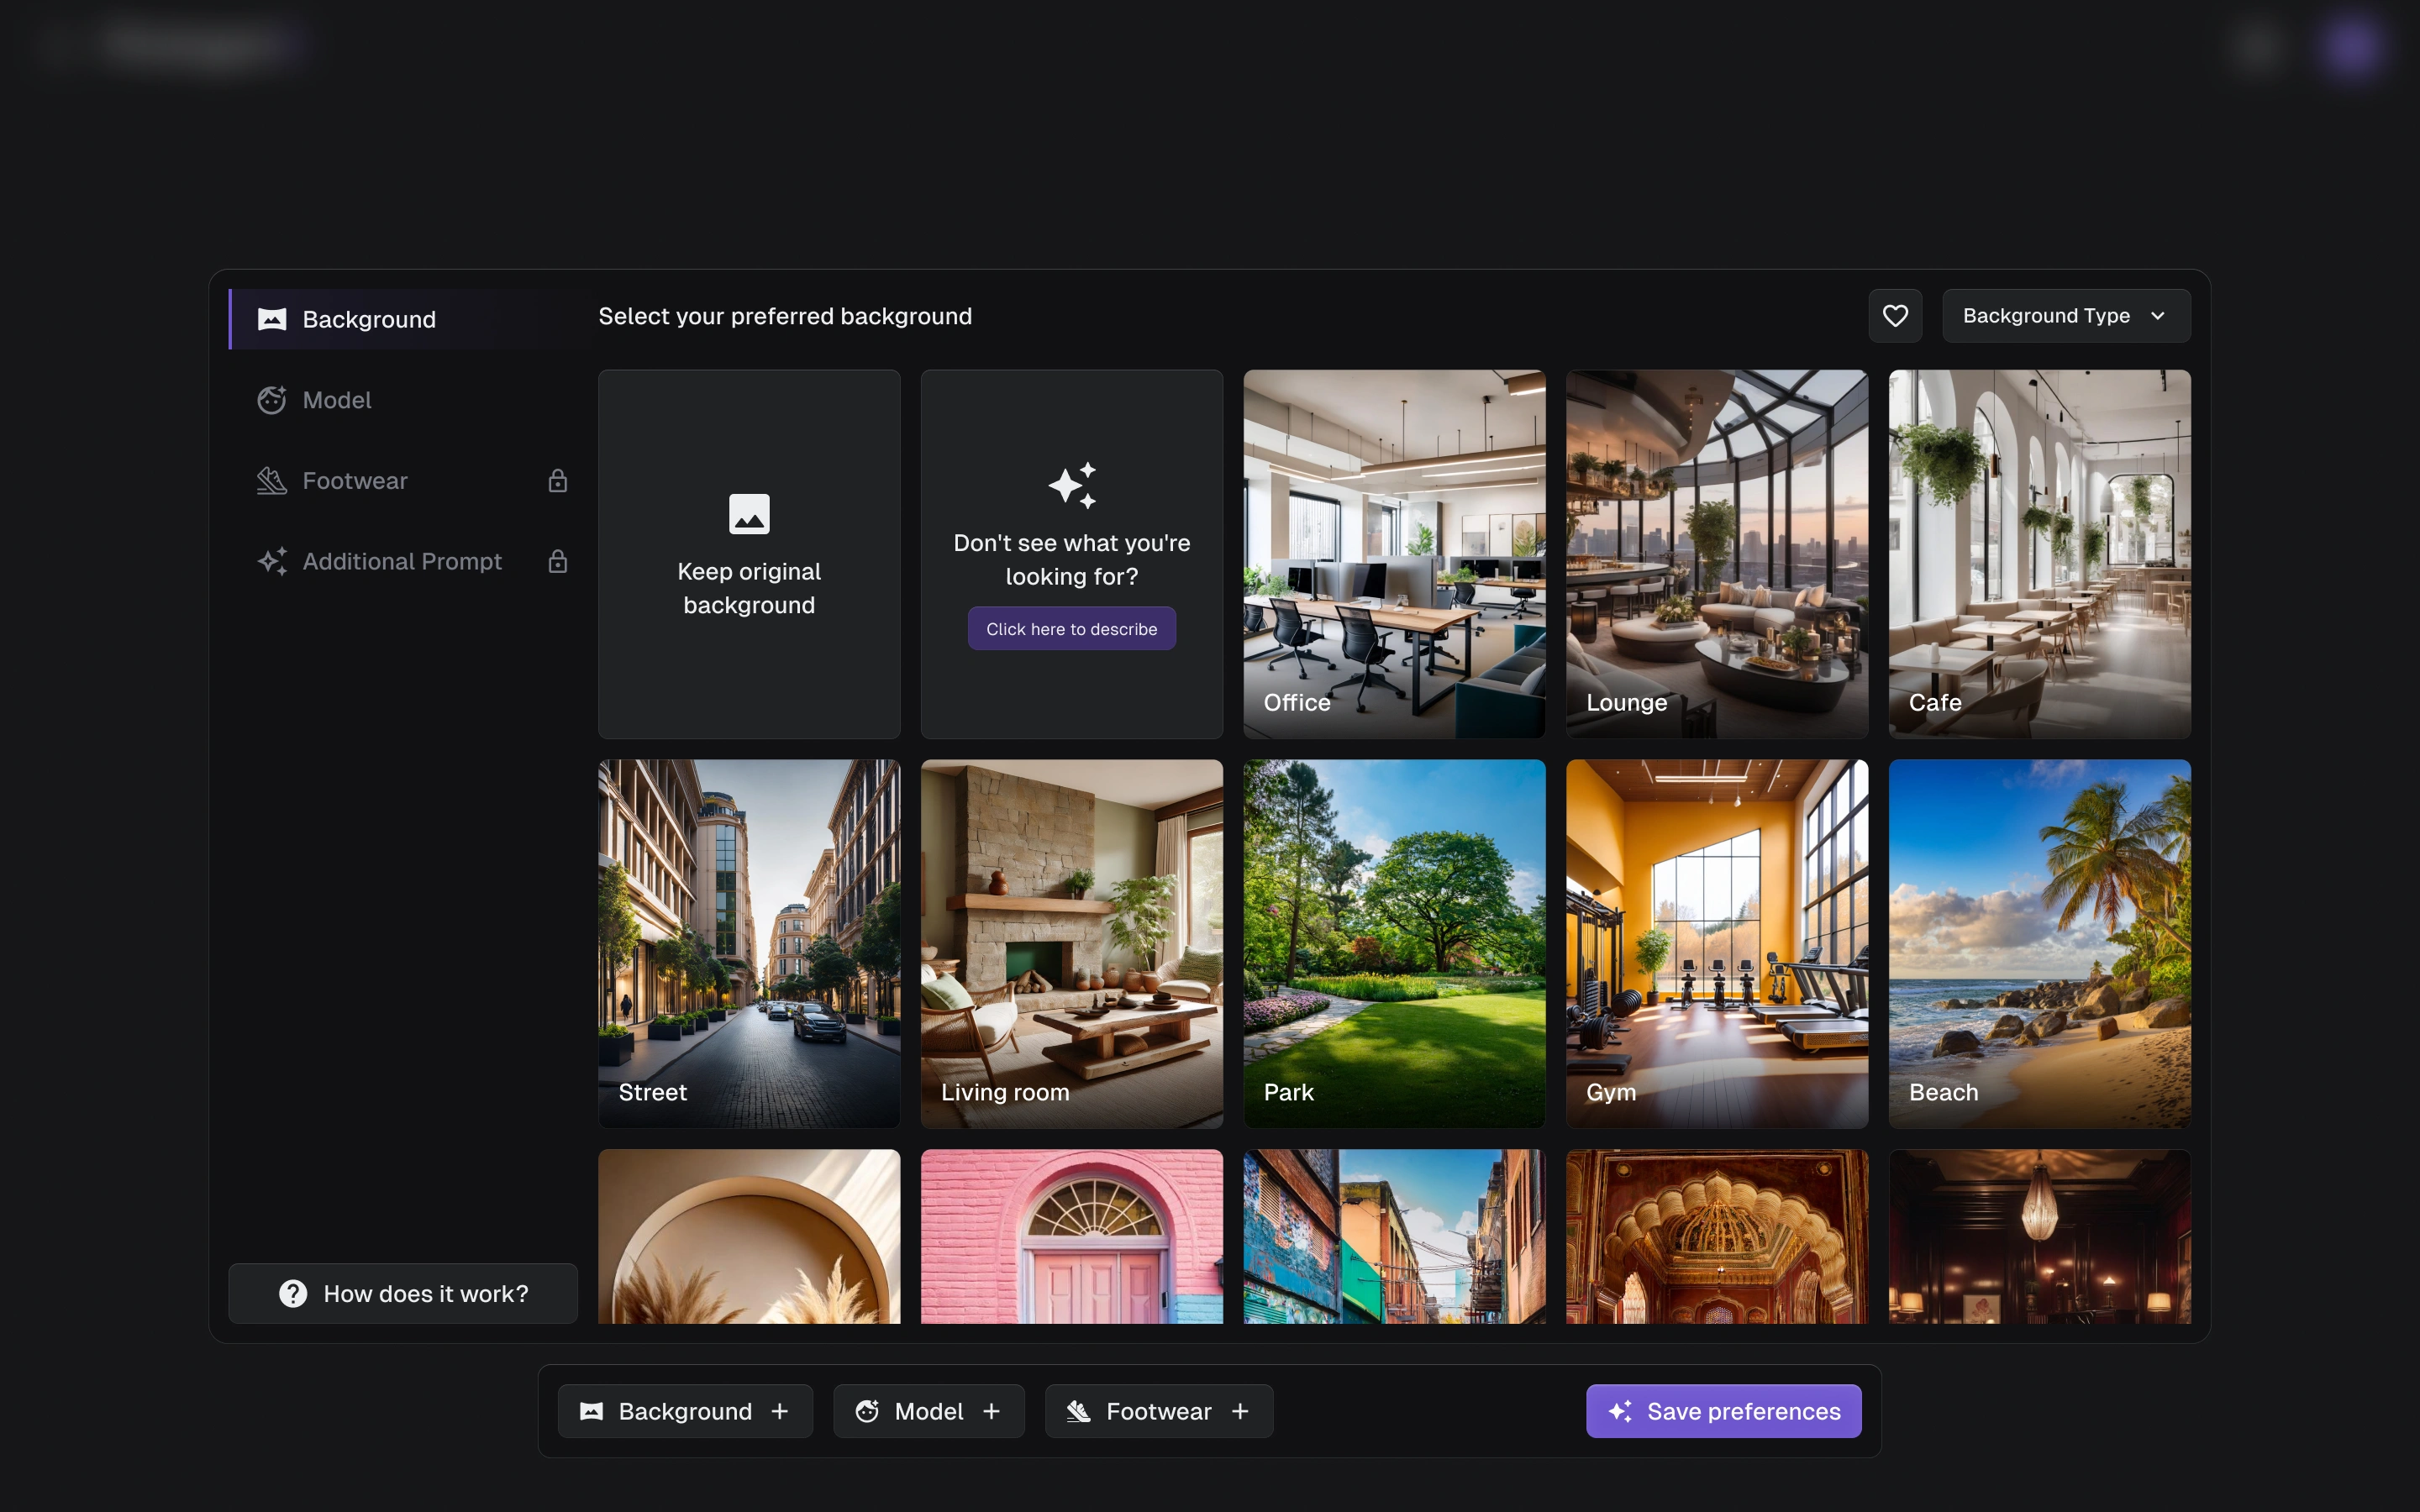
Task: Click the 'Click here to describe' button
Action: click(x=1071, y=629)
